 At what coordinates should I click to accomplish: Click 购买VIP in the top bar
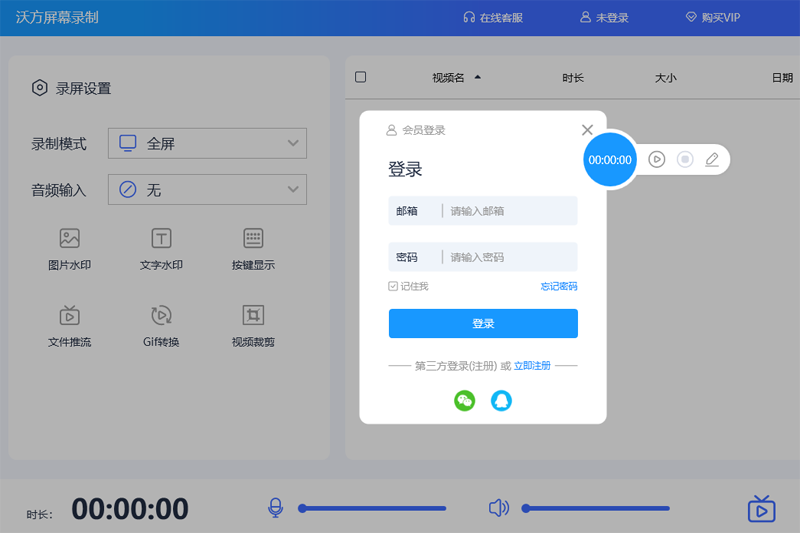coord(712,18)
